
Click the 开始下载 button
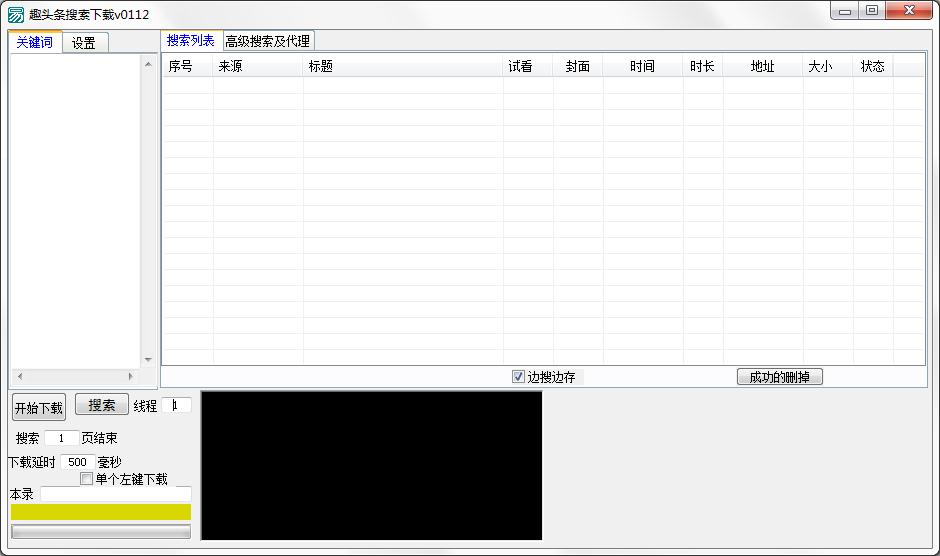click(39, 408)
